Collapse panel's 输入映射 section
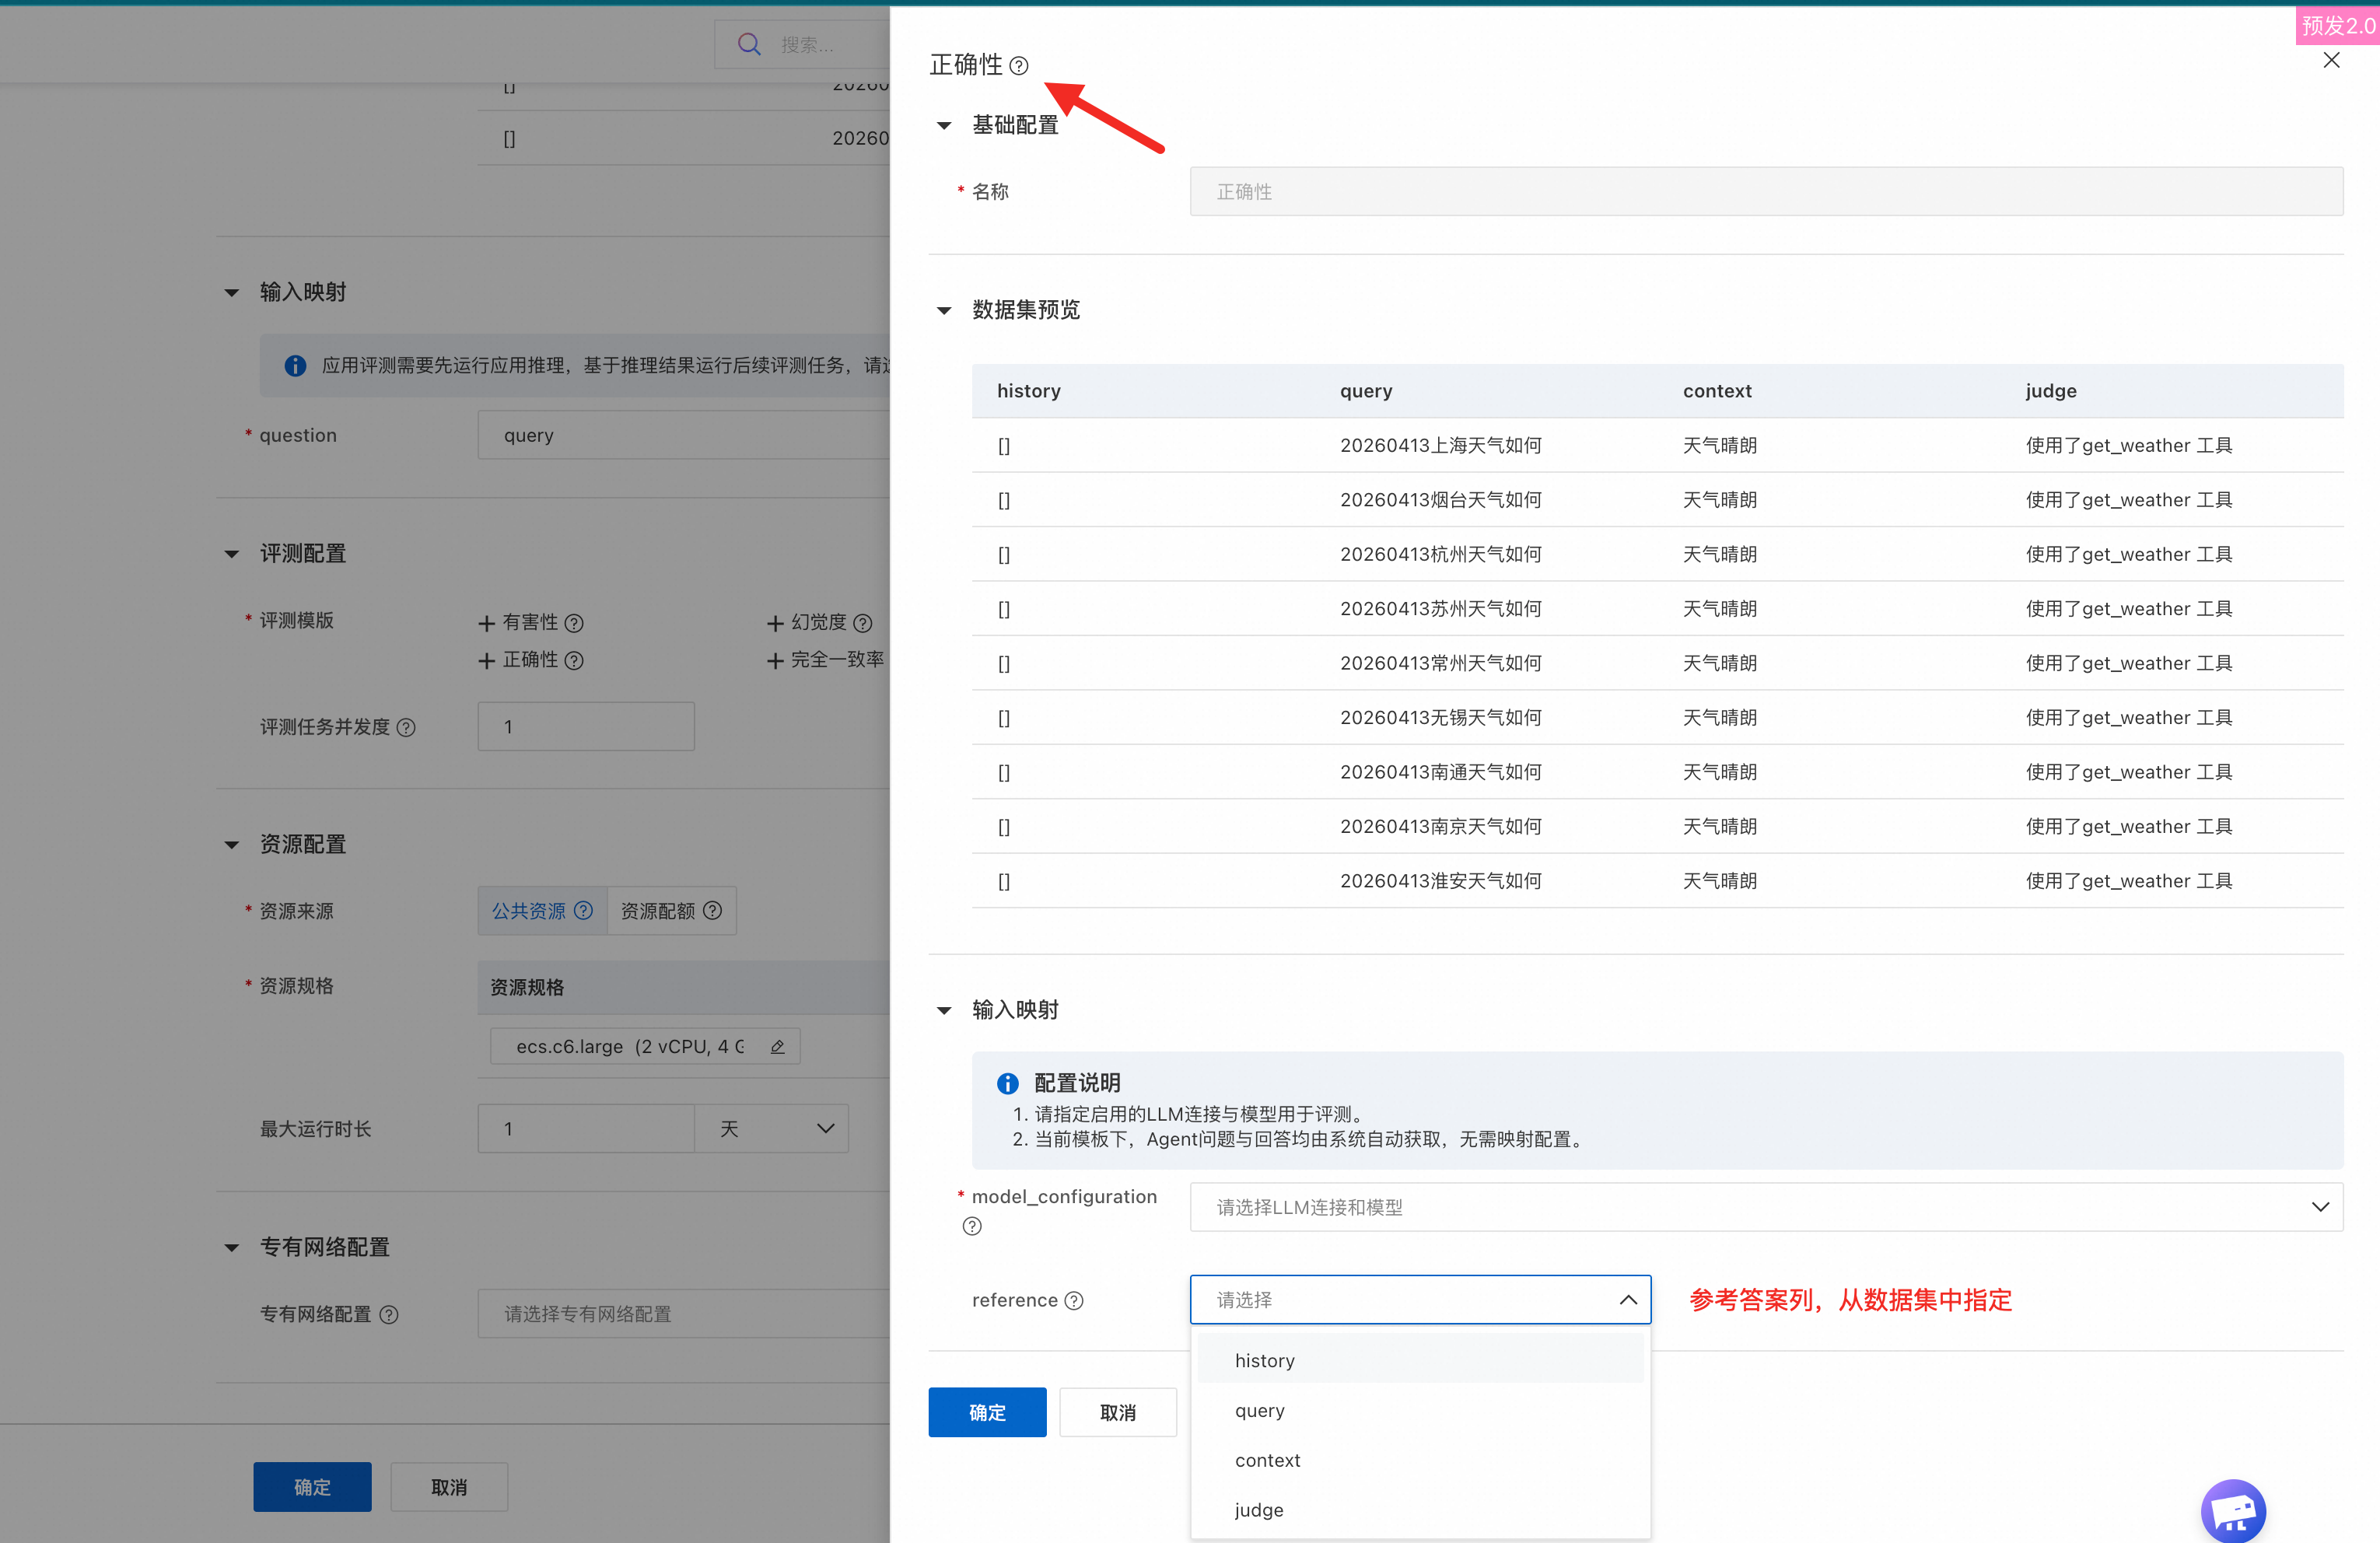The image size is (2380, 1543). [x=944, y=1011]
